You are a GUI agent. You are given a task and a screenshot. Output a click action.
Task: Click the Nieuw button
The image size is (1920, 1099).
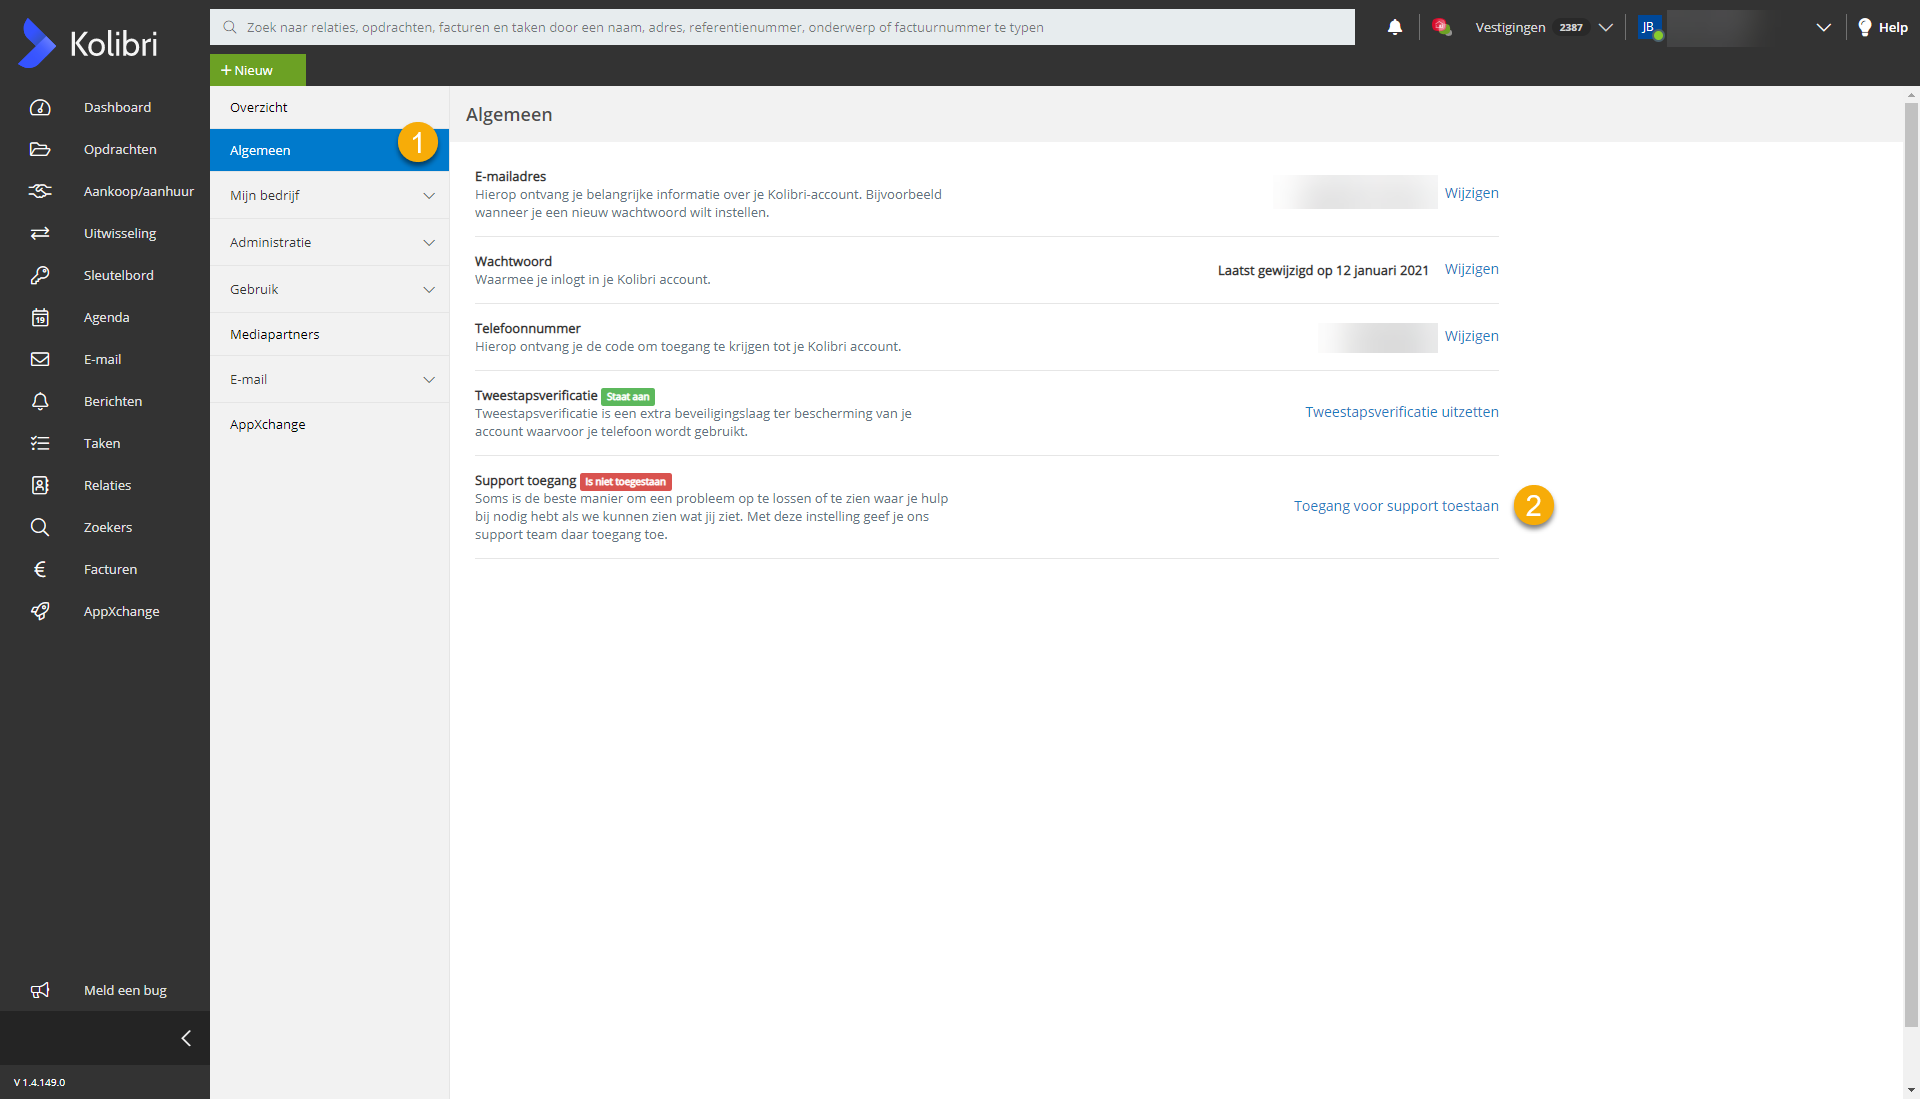[257, 70]
